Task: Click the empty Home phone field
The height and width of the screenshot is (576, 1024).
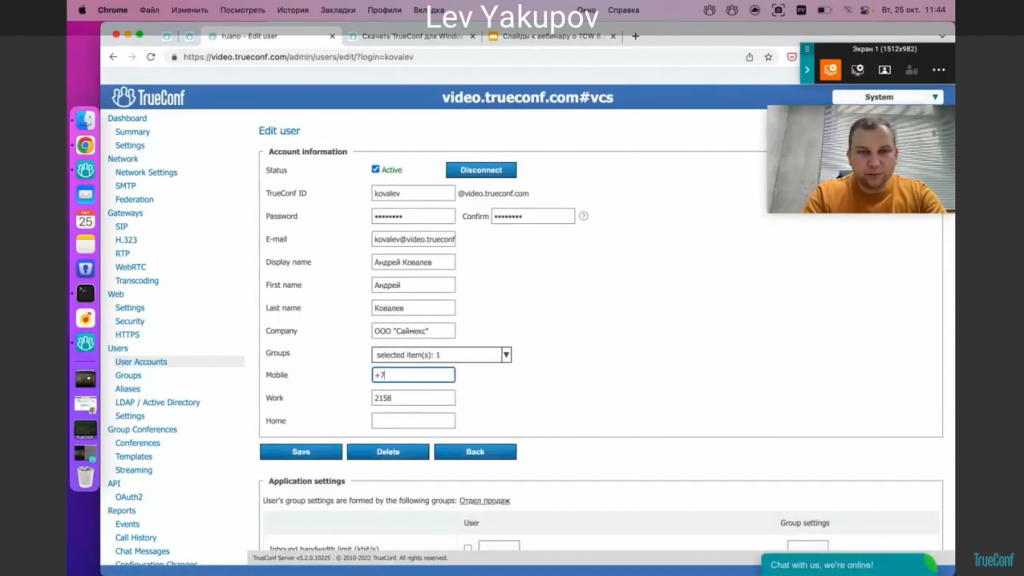Action: pos(413,421)
